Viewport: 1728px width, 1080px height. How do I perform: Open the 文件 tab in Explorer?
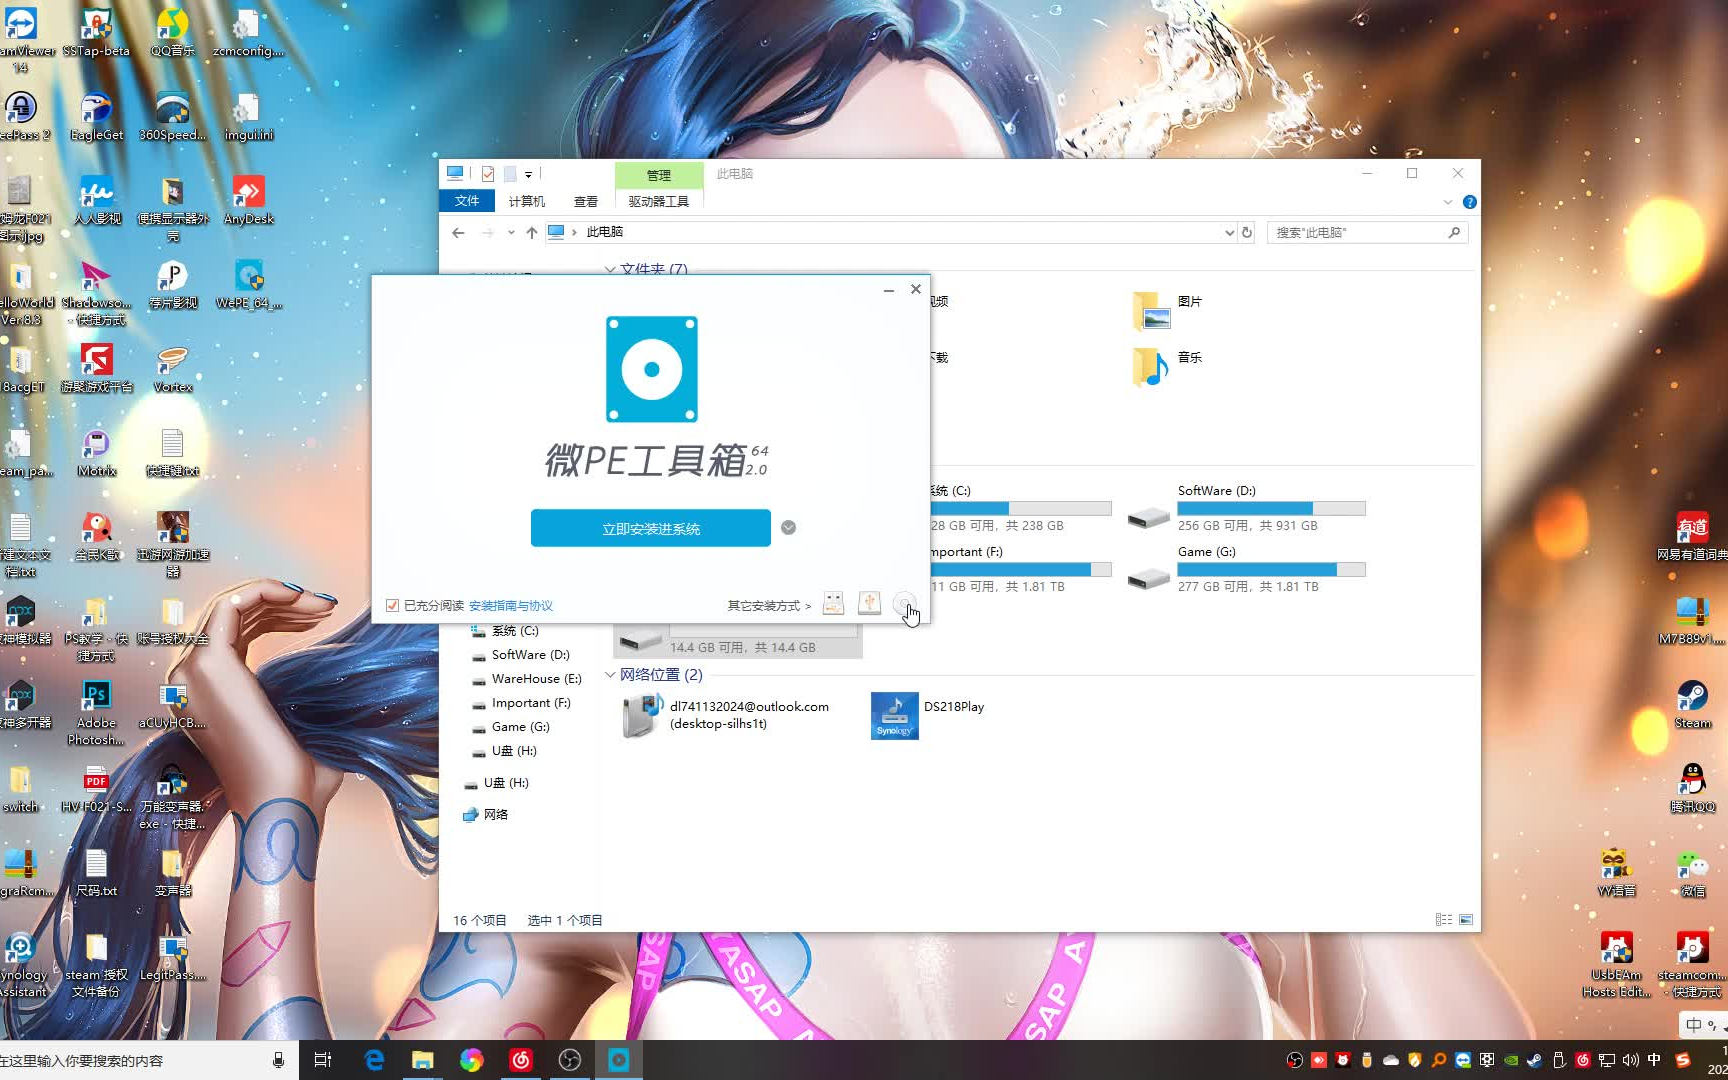[x=467, y=201]
